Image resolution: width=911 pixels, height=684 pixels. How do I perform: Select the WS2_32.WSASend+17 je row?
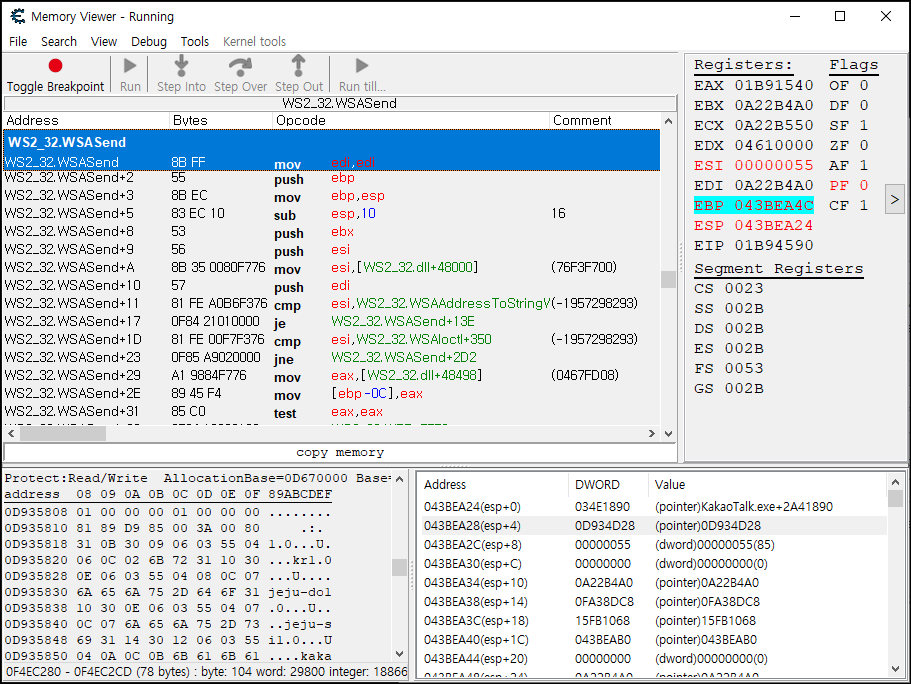click(x=332, y=322)
